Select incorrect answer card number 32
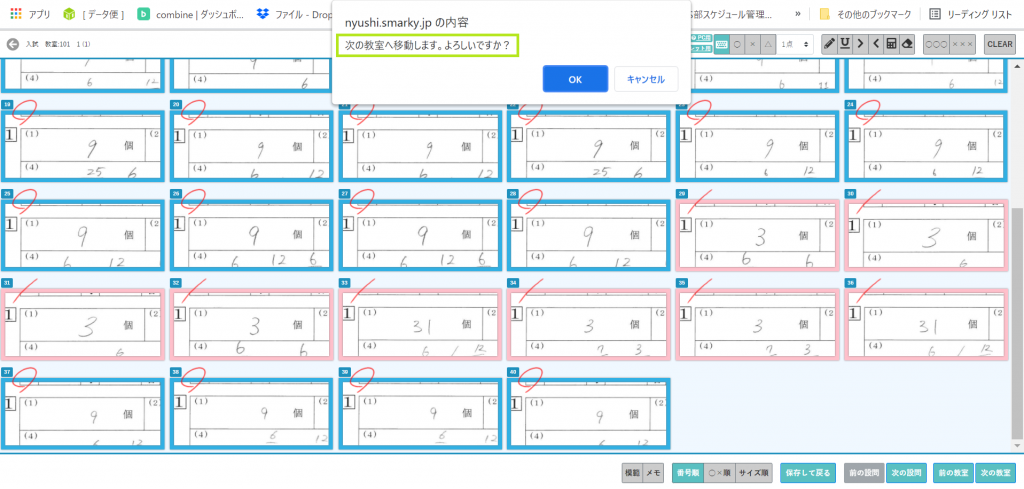 pyautogui.click(x=251, y=324)
